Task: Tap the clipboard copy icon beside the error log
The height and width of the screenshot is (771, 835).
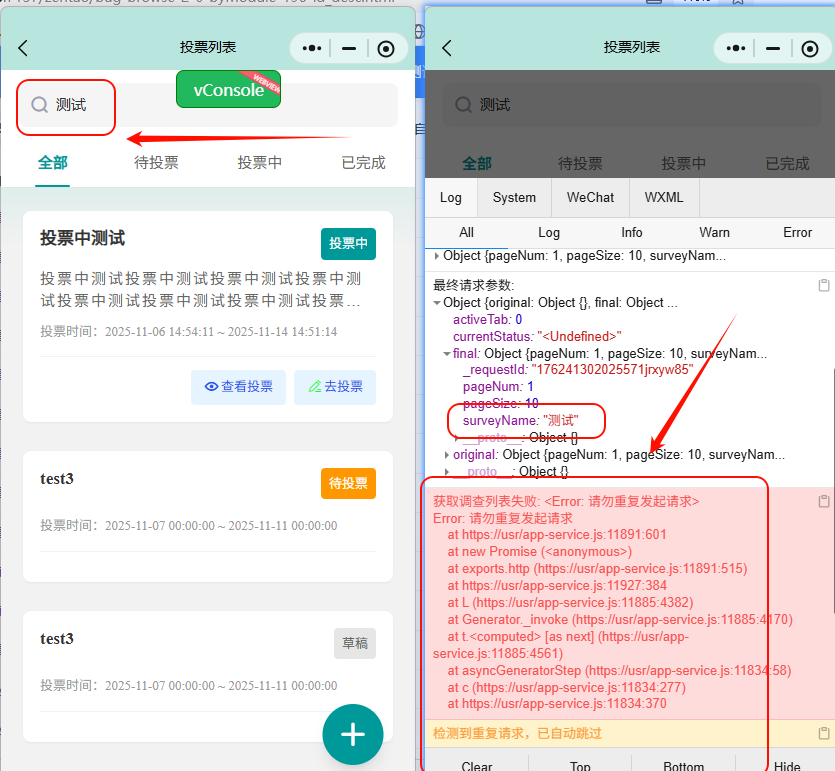Action: [823, 500]
